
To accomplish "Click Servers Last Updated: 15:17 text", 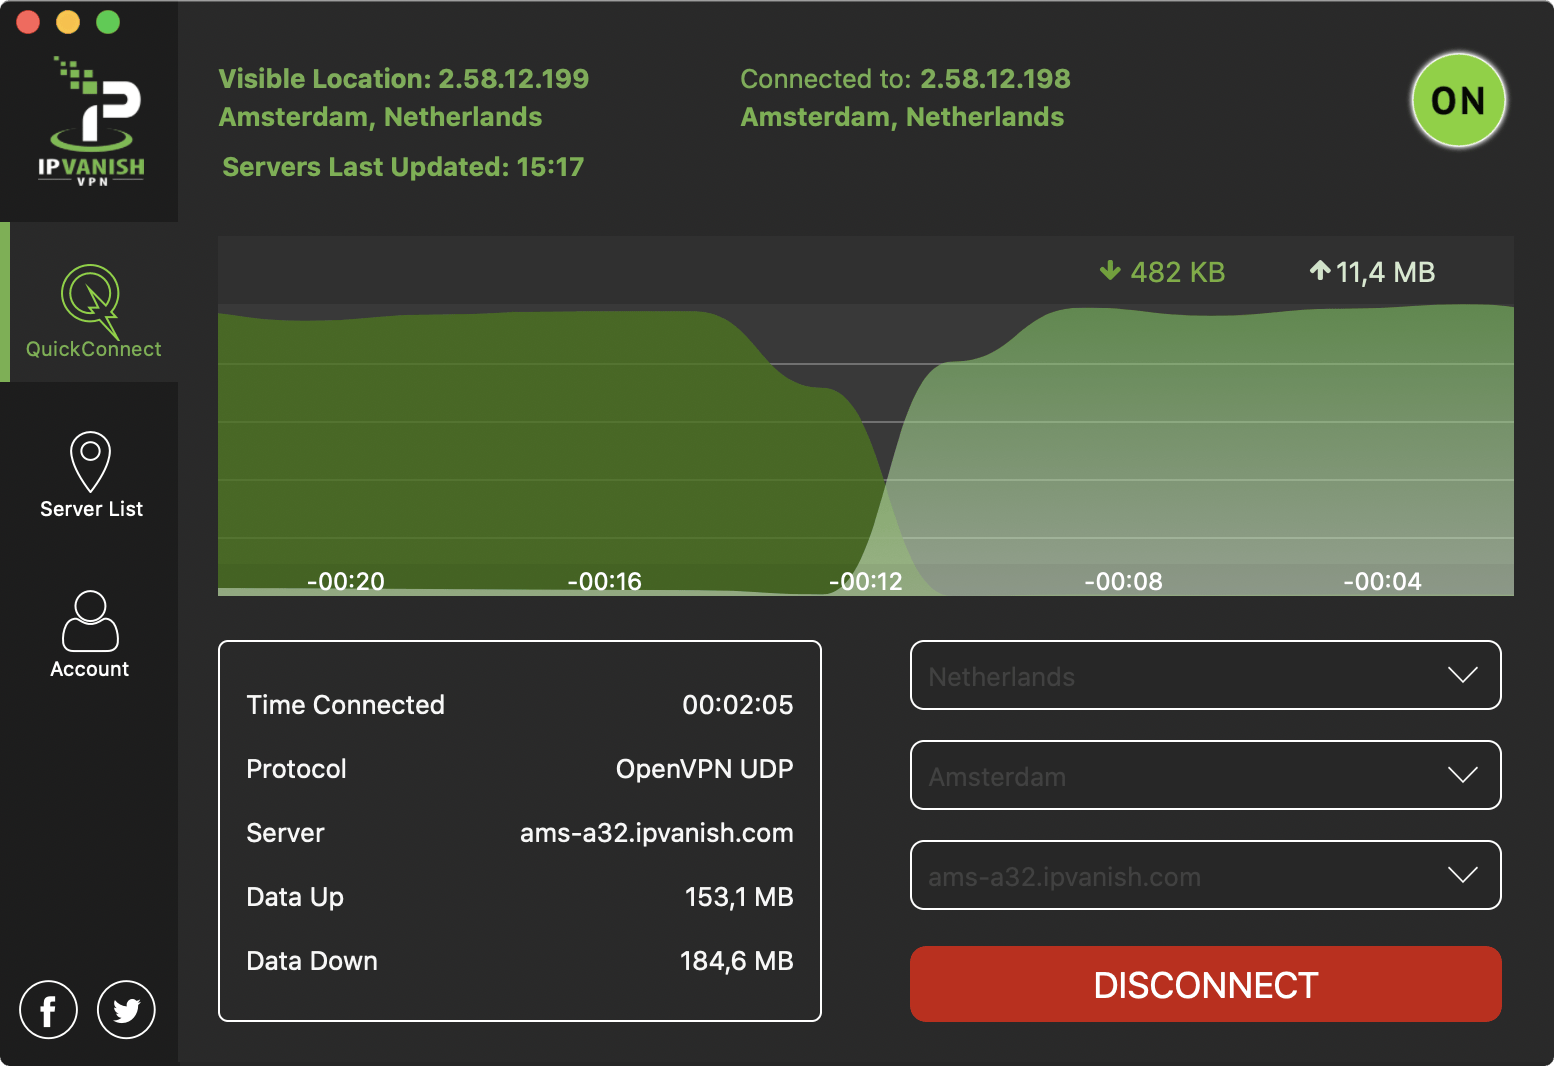I will 403,167.
